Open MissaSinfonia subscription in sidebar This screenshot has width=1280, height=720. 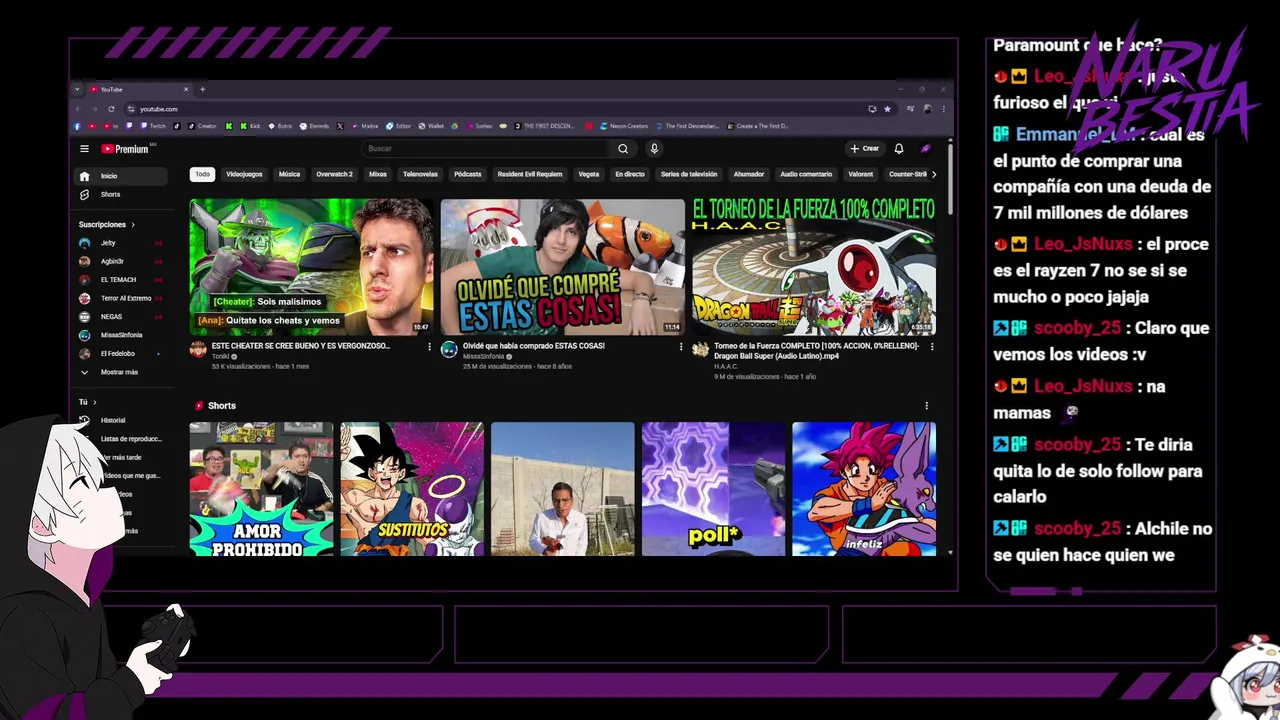[121, 335]
